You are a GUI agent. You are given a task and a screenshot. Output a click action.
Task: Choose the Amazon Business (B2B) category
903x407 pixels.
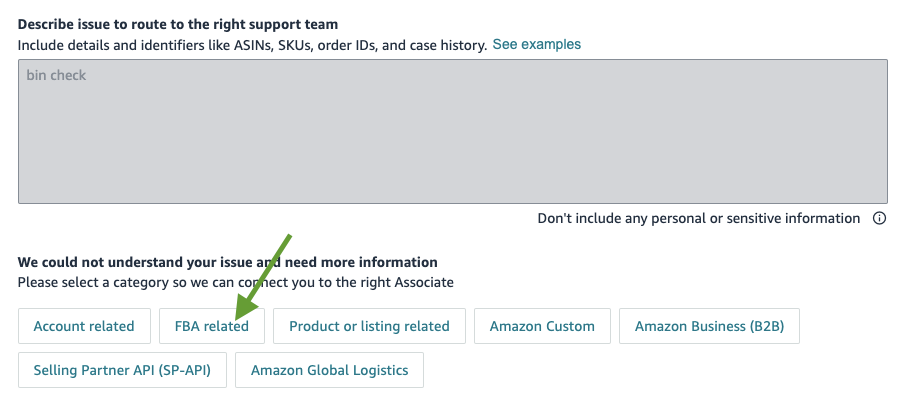(709, 326)
